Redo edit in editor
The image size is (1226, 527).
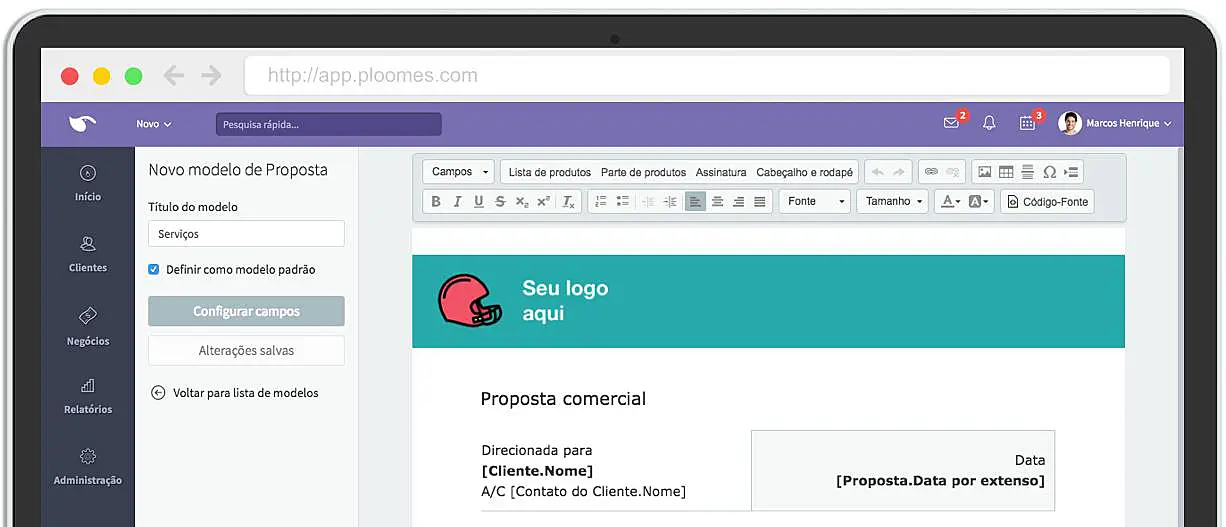pyautogui.click(x=899, y=172)
